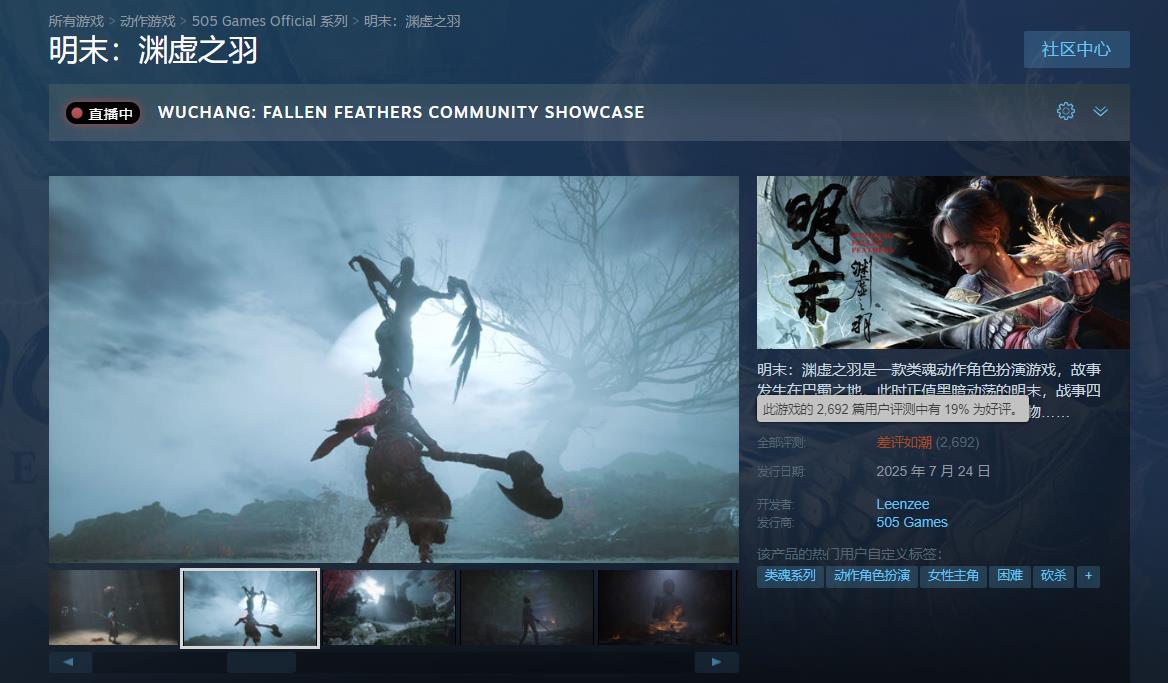Add more tags with plus button

point(1088,576)
